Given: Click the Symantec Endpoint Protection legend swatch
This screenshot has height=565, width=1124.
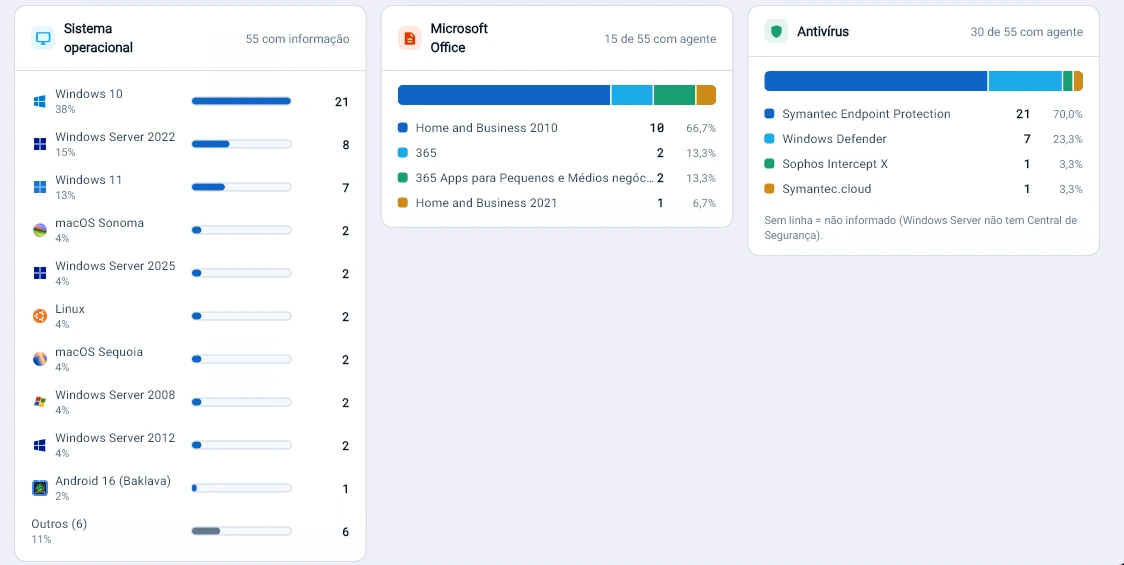Looking at the screenshot, I should click(x=770, y=114).
